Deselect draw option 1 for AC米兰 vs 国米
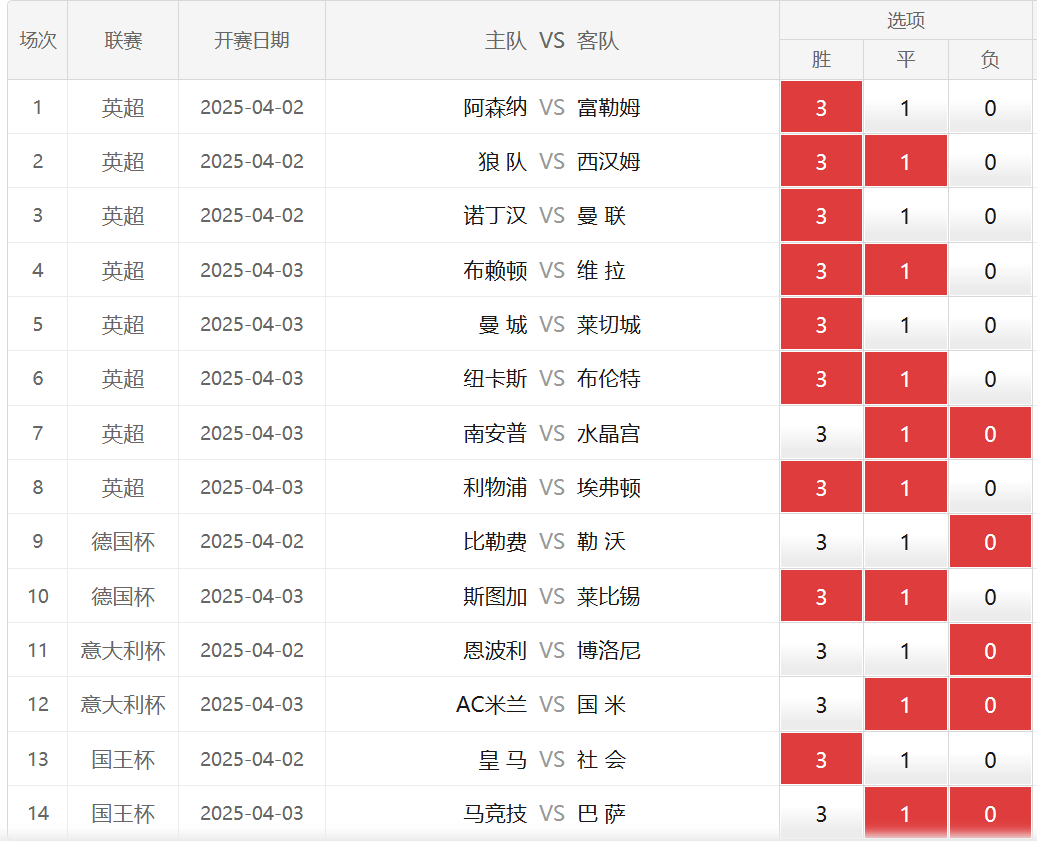Viewport: 1037px width, 845px height. [905, 704]
